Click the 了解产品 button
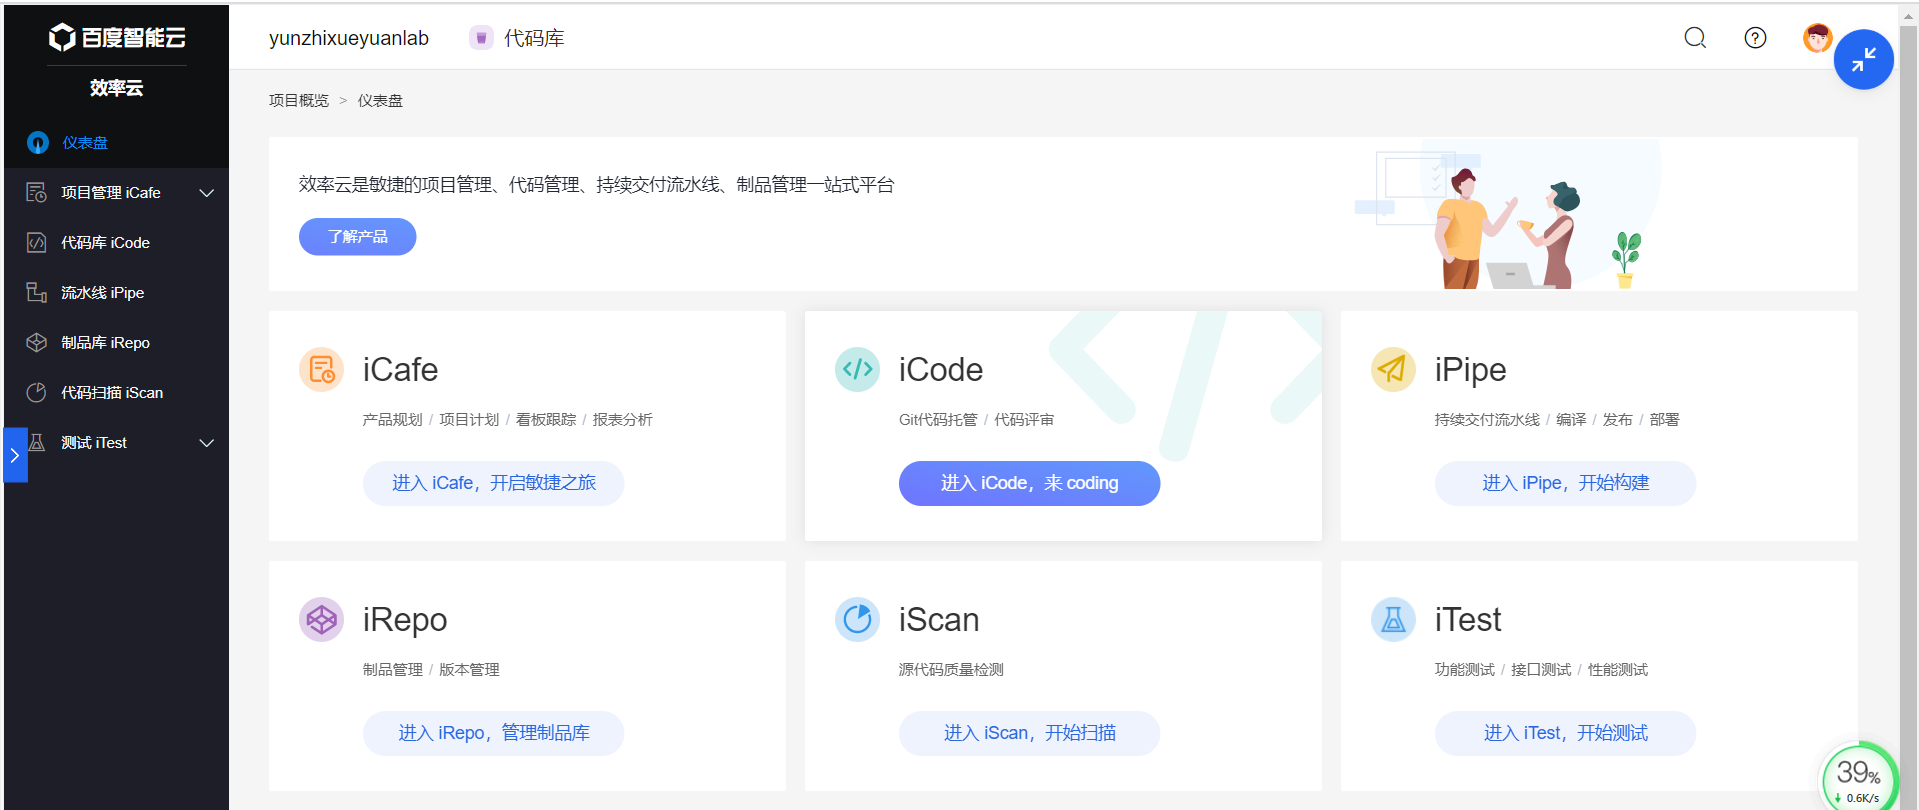The image size is (1919, 810). [x=357, y=237]
